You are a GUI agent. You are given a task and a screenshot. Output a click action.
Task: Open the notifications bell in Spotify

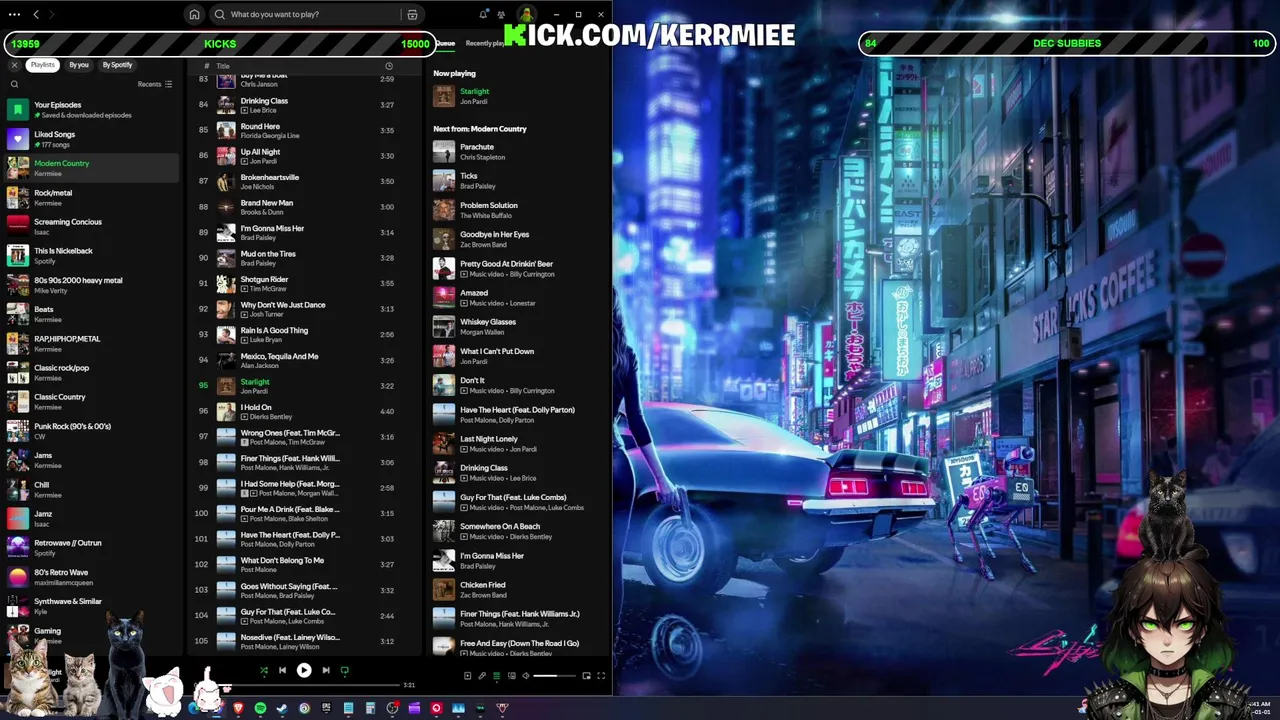(484, 14)
